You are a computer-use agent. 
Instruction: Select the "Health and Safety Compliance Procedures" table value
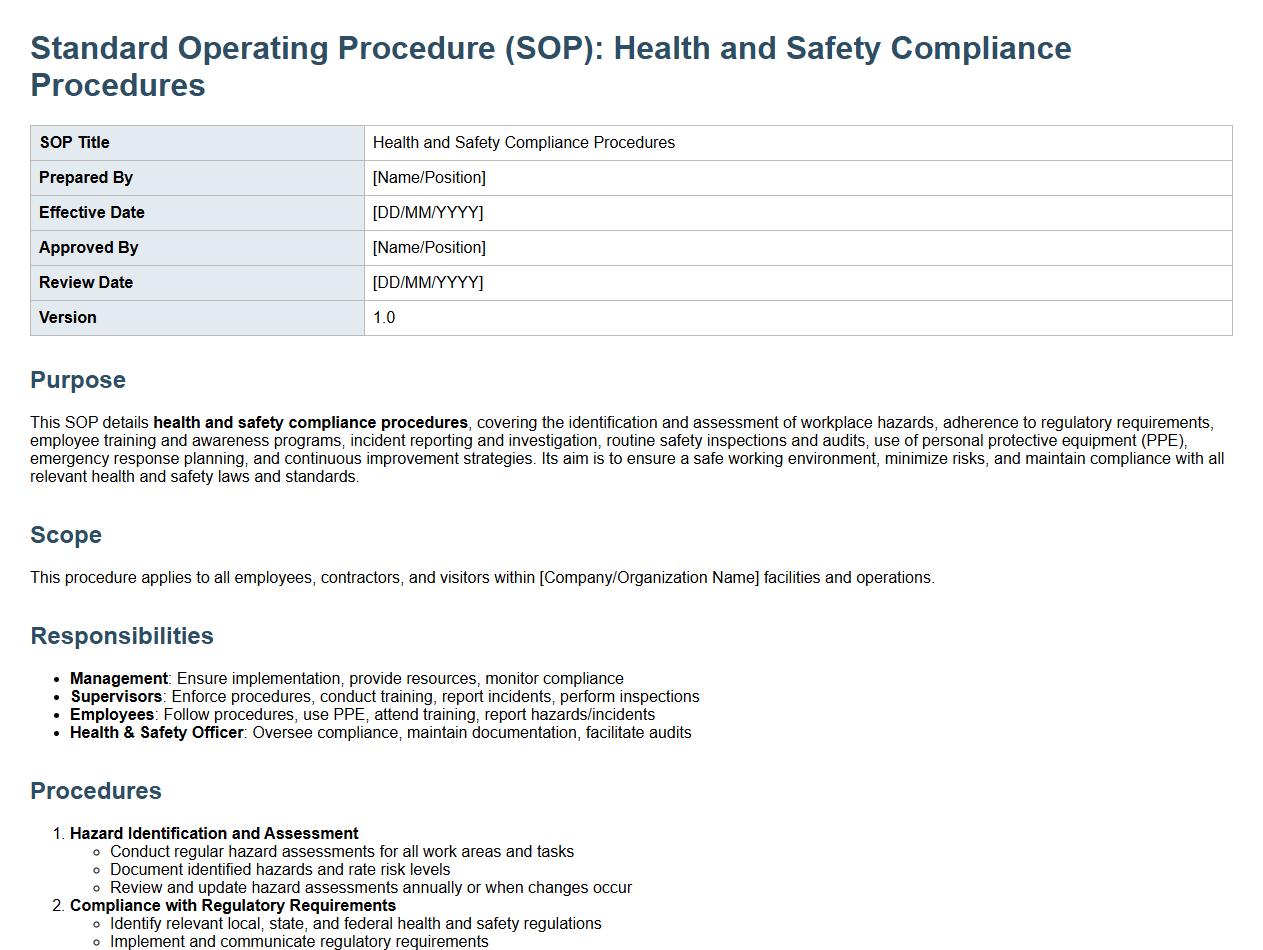tap(523, 143)
